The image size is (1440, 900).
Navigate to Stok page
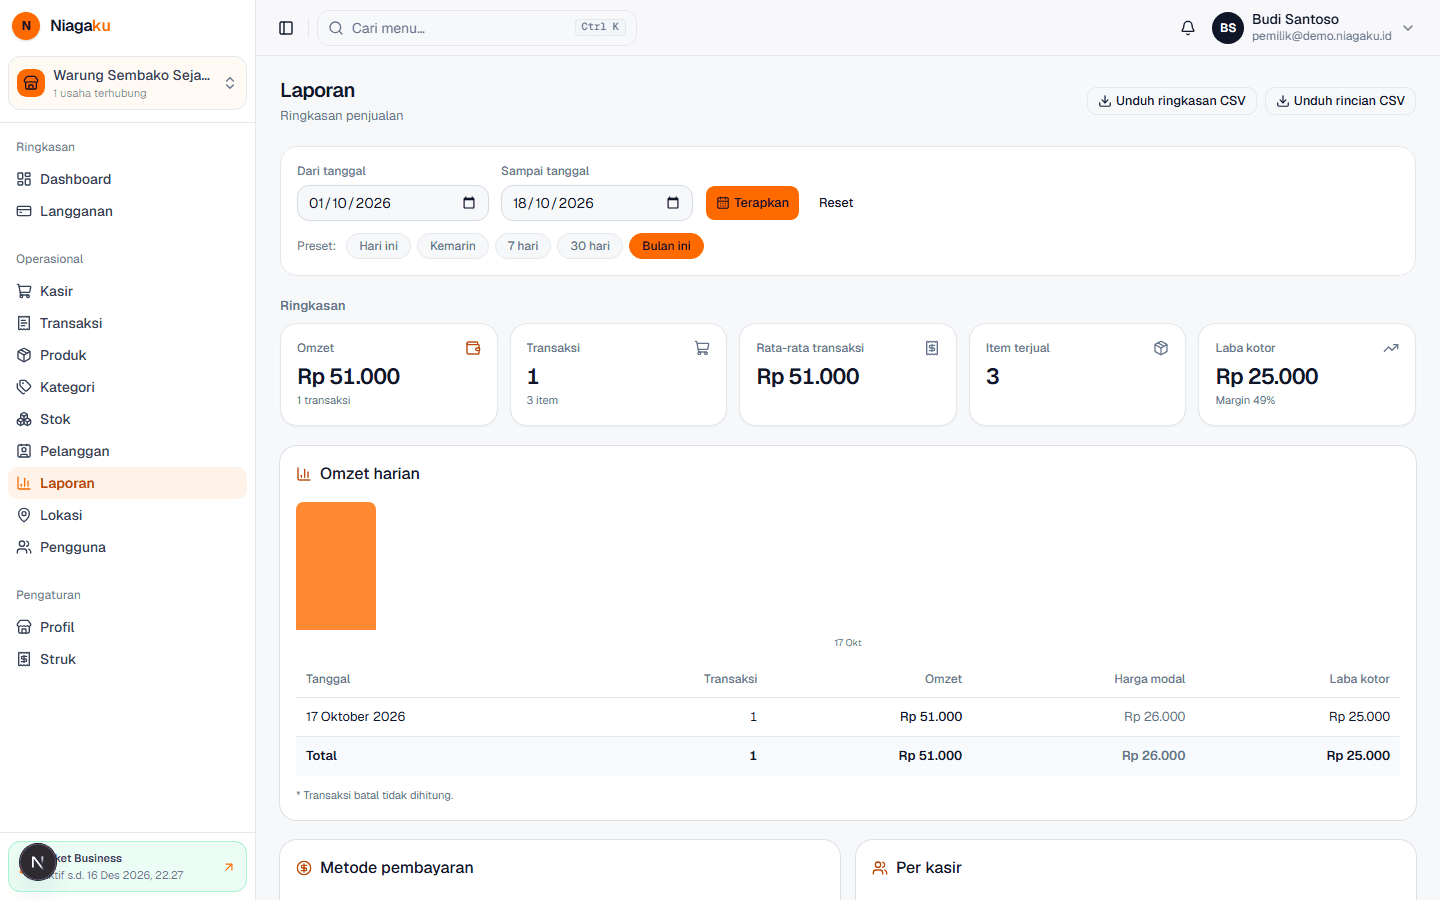point(127,419)
